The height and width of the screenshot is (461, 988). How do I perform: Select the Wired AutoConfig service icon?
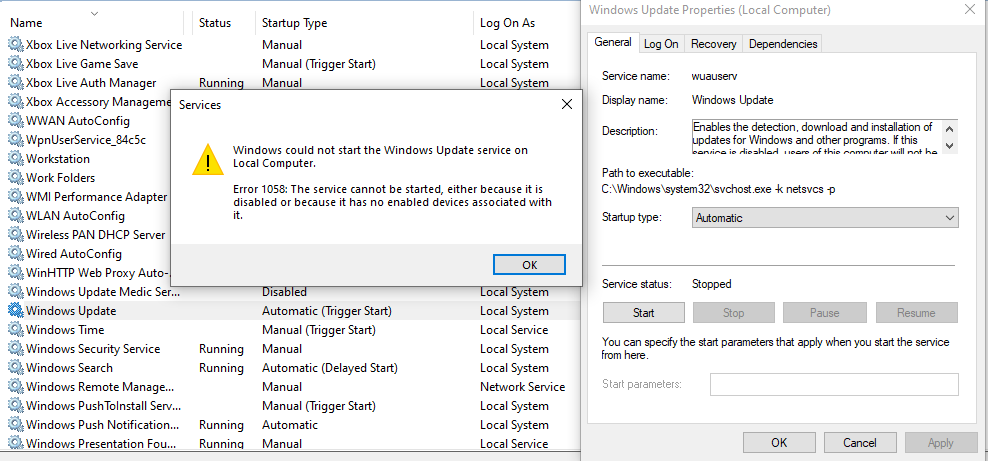[x=14, y=254]
